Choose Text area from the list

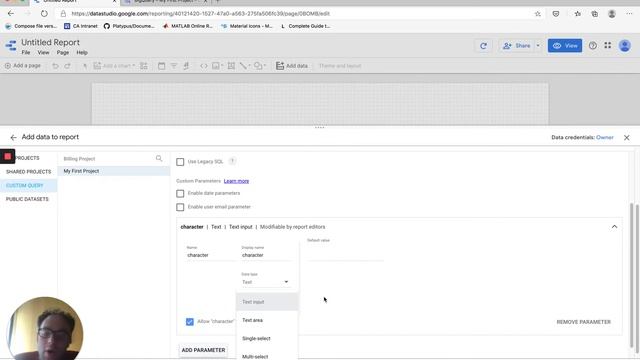[x=267, y=320]
